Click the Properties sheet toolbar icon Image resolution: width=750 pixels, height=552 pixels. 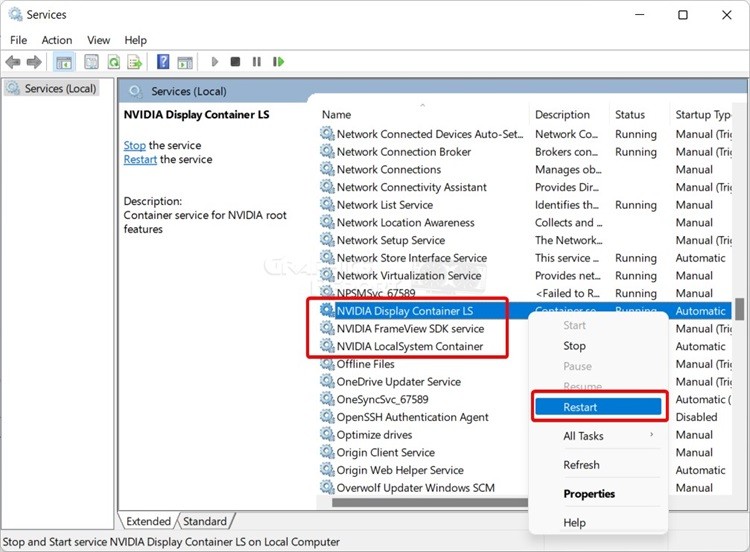coord(91,62)
